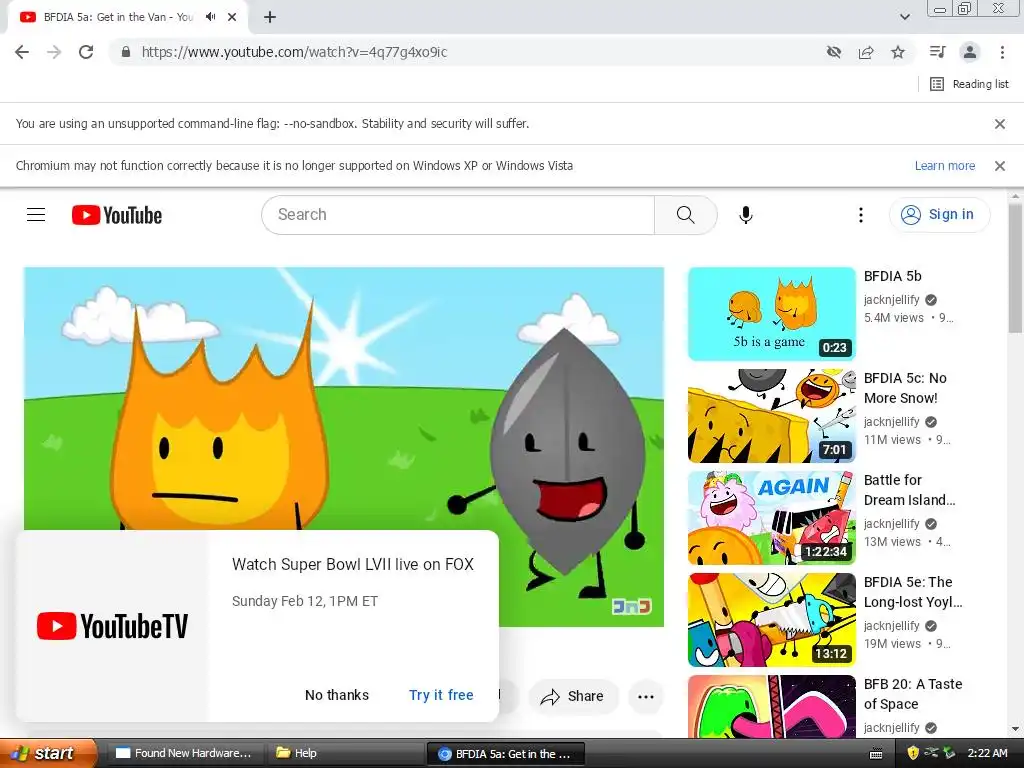Click the padlock site info icon

point(126,52)
